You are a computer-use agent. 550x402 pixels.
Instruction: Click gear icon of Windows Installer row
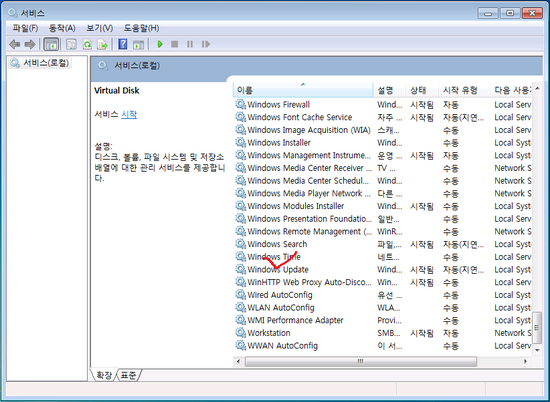tap(240, 142)
